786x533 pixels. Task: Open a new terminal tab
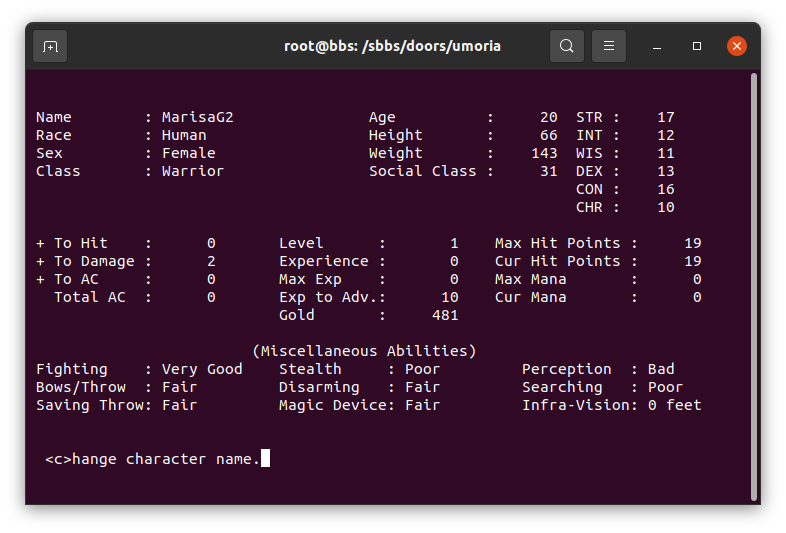click(50, 46)
